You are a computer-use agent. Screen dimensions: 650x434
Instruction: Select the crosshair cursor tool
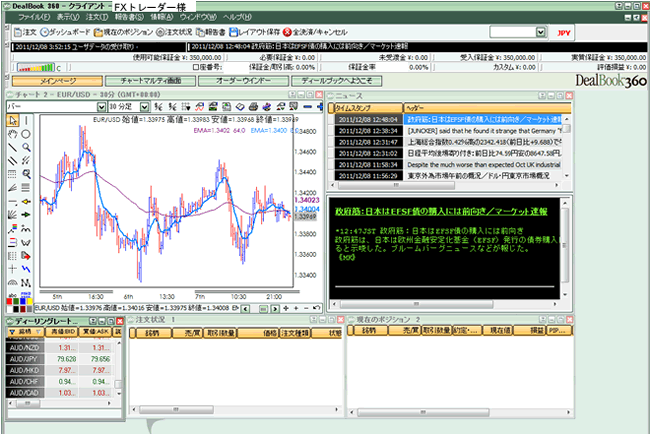point(13,269)
